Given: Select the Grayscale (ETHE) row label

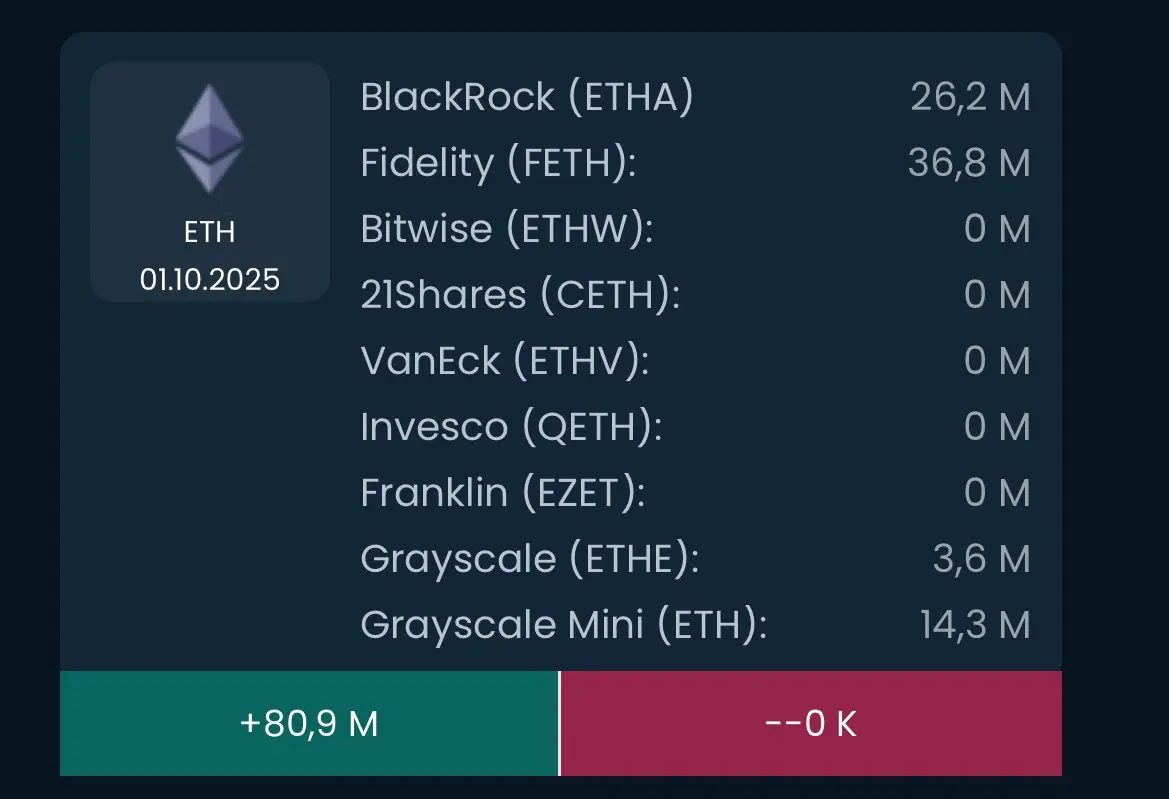Looking at the screenshot, I should [529, 559].
